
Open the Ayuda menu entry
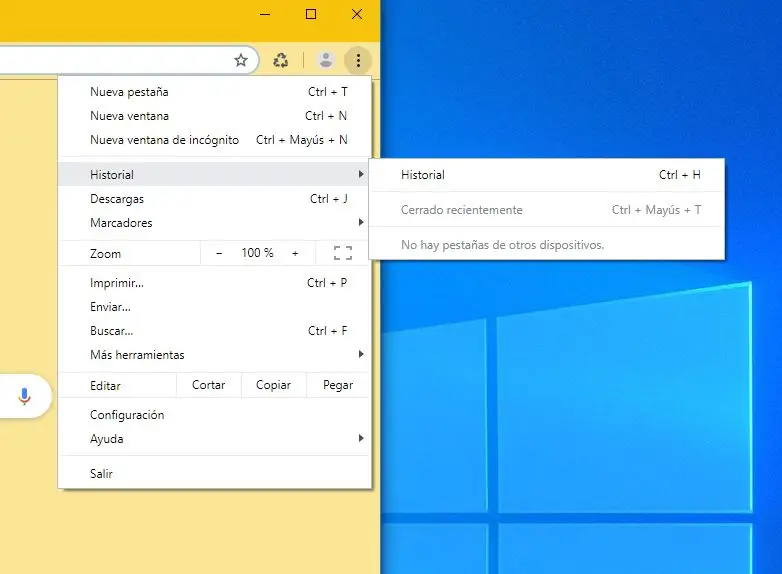coord(215,439)
